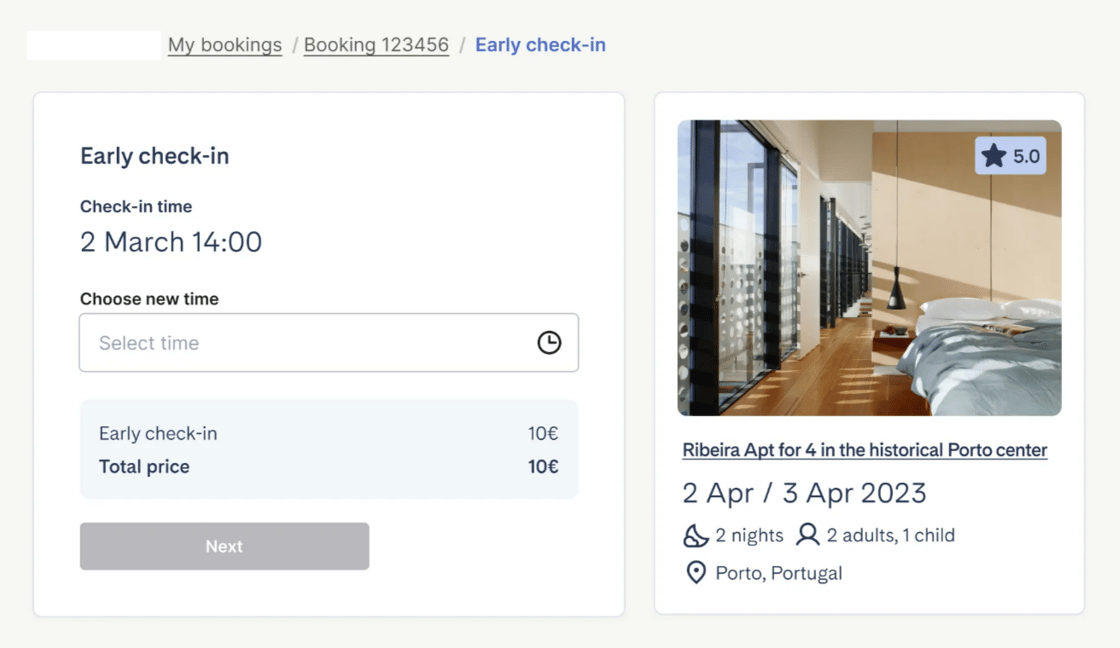The height and width of the screenshot is (648, 1120).
Task: Go to Booking 123456 breadcrumb
Action: coord(376,45)
